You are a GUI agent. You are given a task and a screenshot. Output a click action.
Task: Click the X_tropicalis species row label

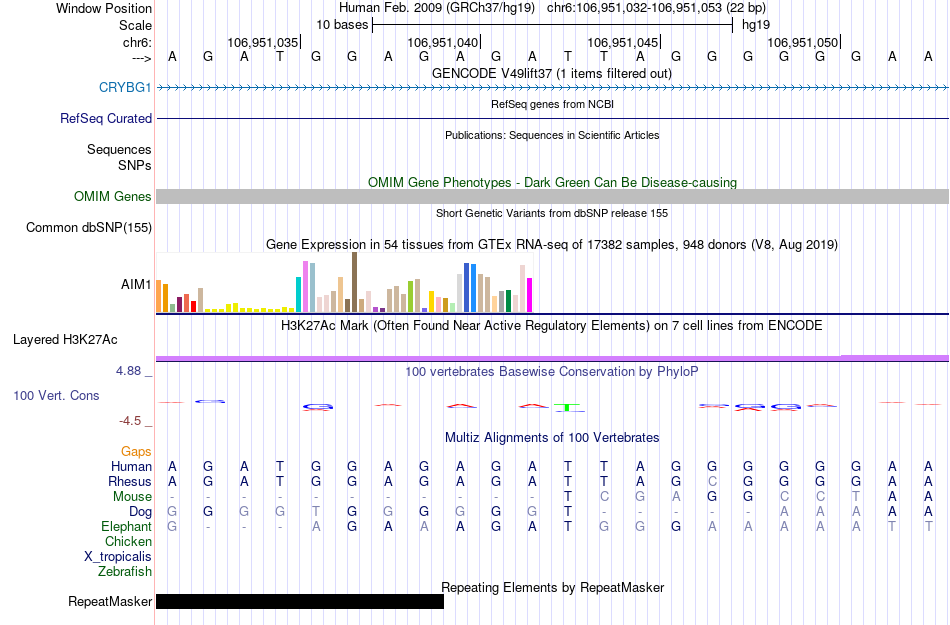[x=118, y=557]
